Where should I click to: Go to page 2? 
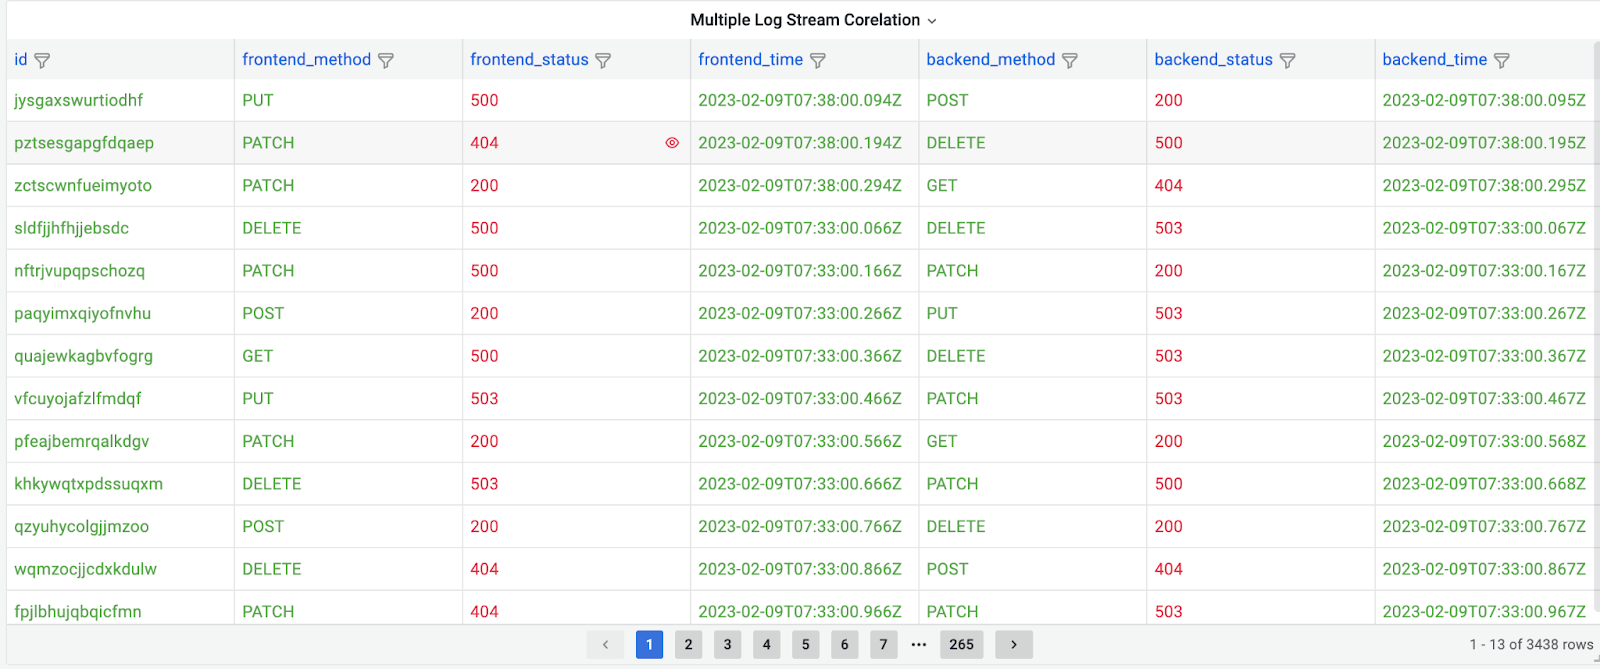tap(688, 645)
